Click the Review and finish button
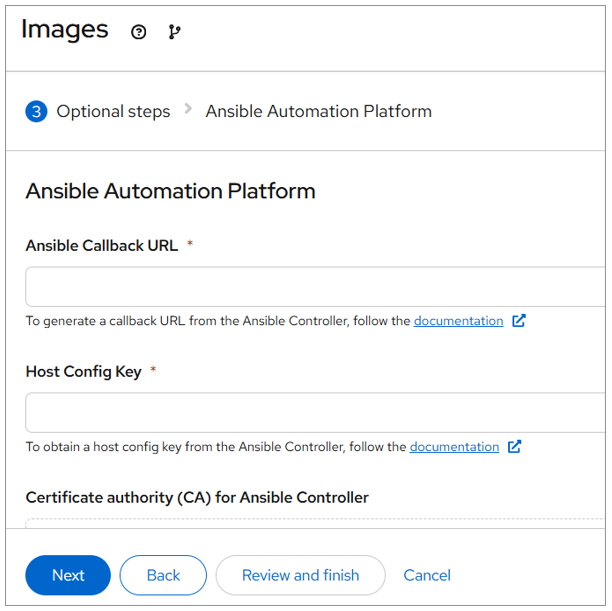The height and width of the screenshot is (611, 612). tap(300, 575)
